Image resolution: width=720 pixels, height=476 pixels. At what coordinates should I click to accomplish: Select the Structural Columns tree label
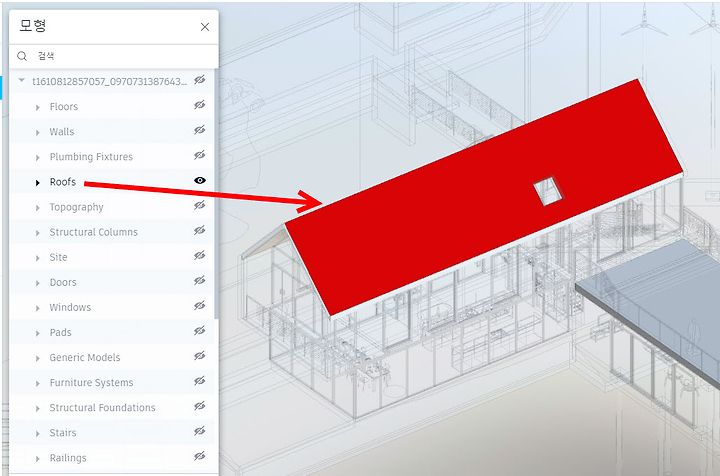pos(94,232)
